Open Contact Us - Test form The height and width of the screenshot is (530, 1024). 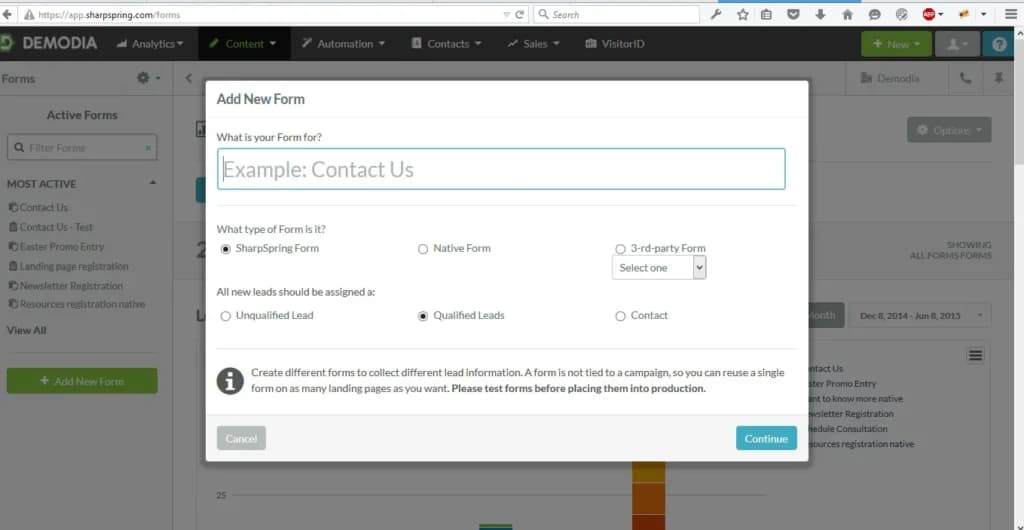pyautogui.click(x=56, y=227)
